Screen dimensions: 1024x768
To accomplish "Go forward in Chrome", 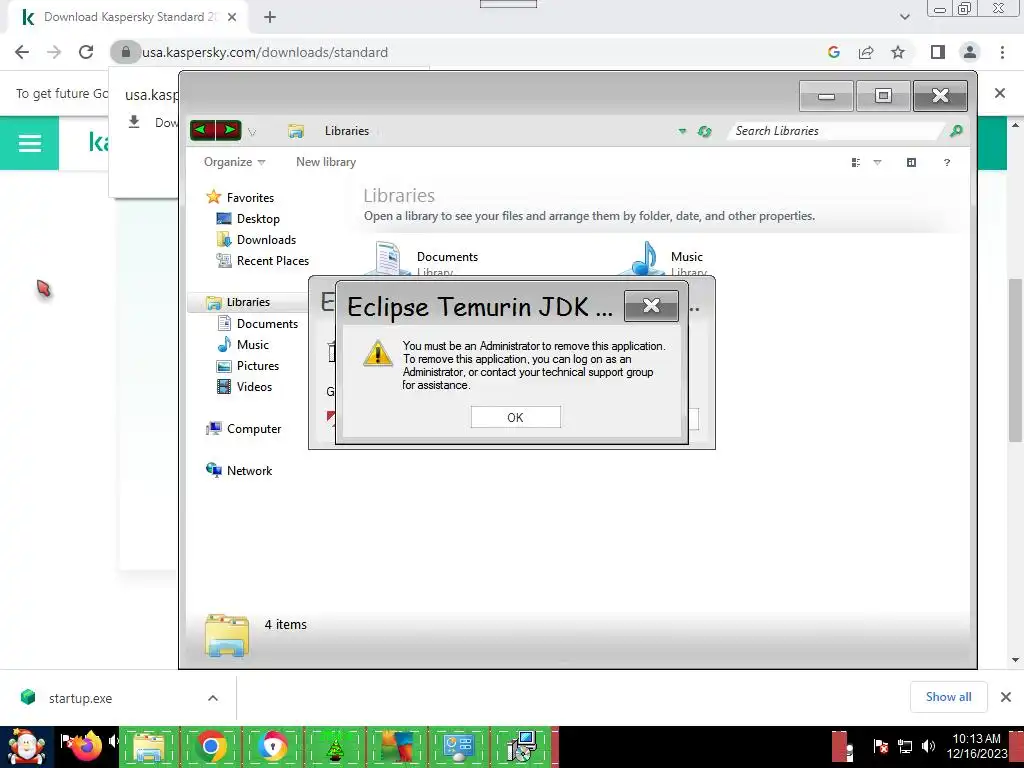I will click(x=54, y=52).
